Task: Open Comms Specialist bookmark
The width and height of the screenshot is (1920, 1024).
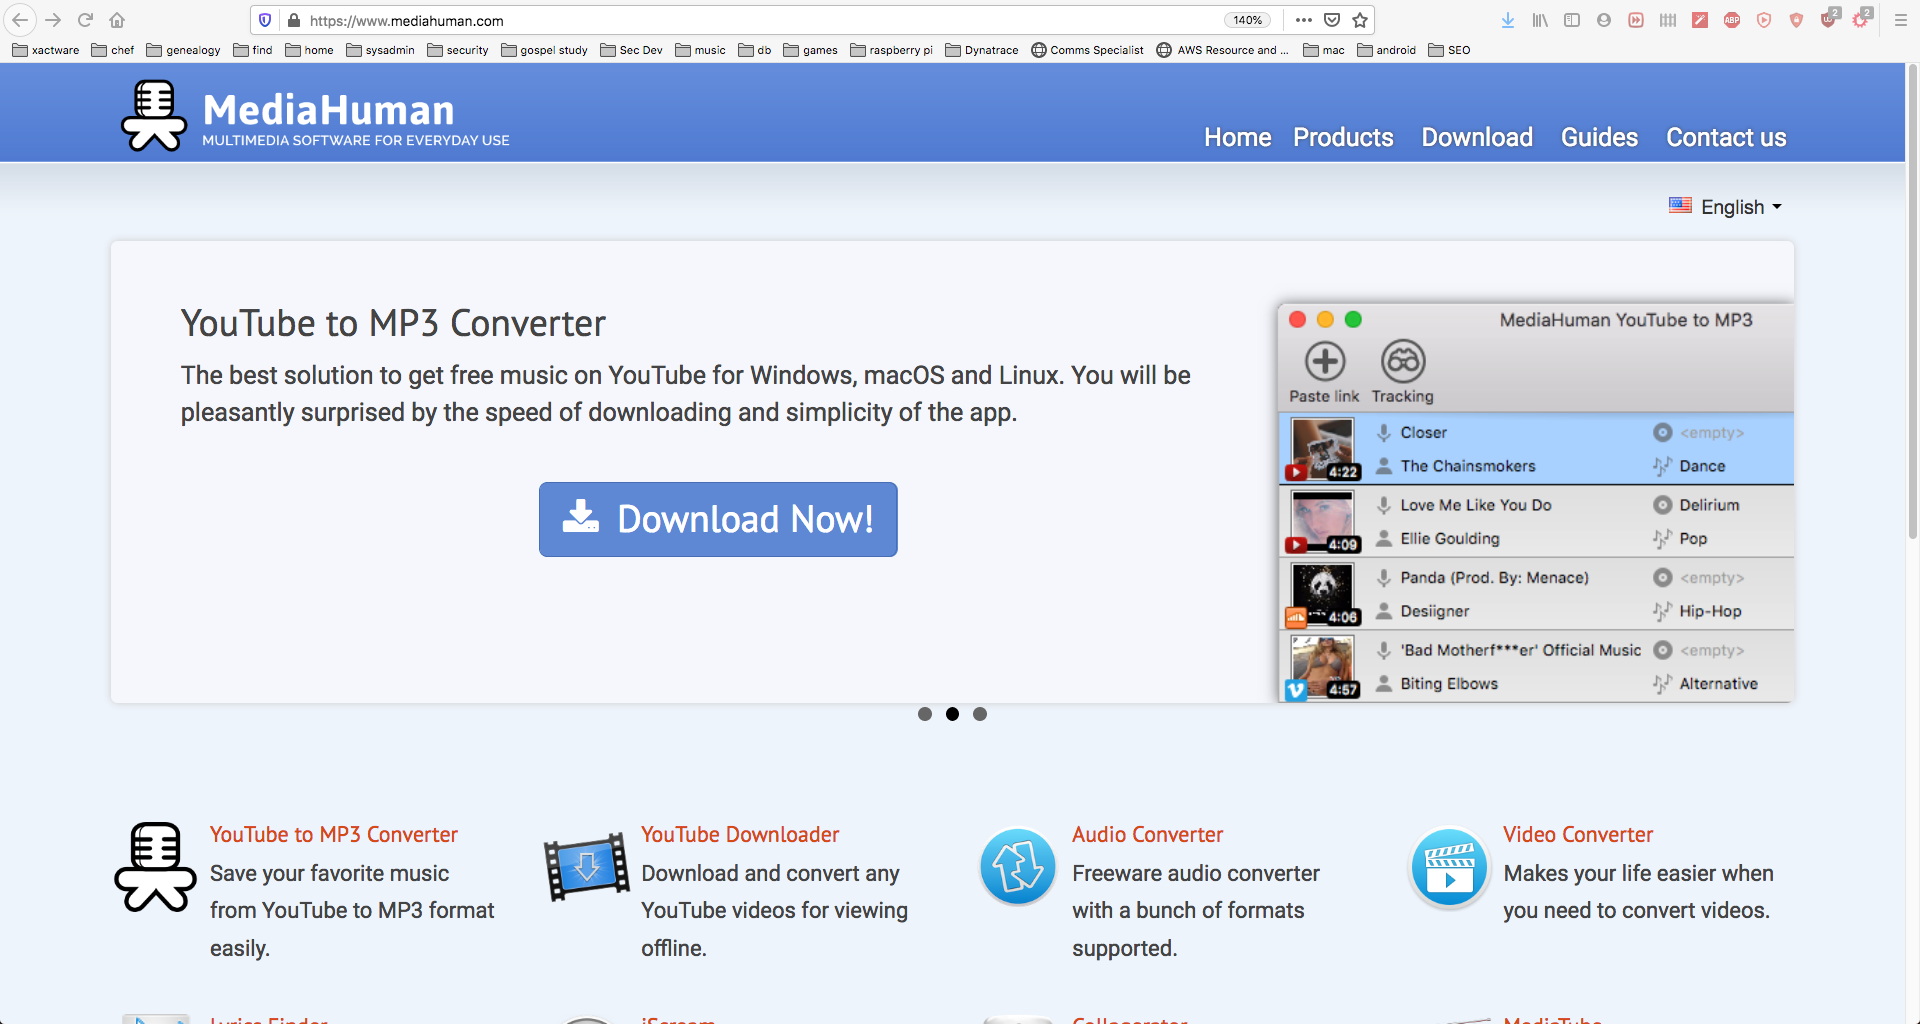Action: click(x=1087, y=50)
